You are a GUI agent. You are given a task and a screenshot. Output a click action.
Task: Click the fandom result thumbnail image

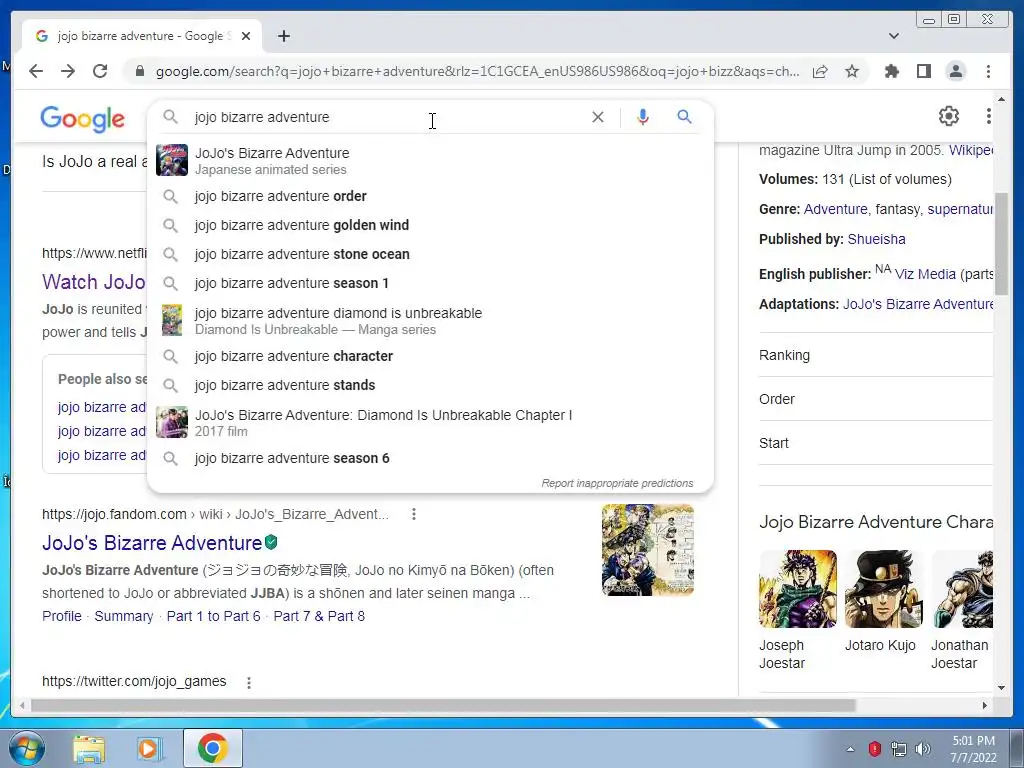point(648,550)
